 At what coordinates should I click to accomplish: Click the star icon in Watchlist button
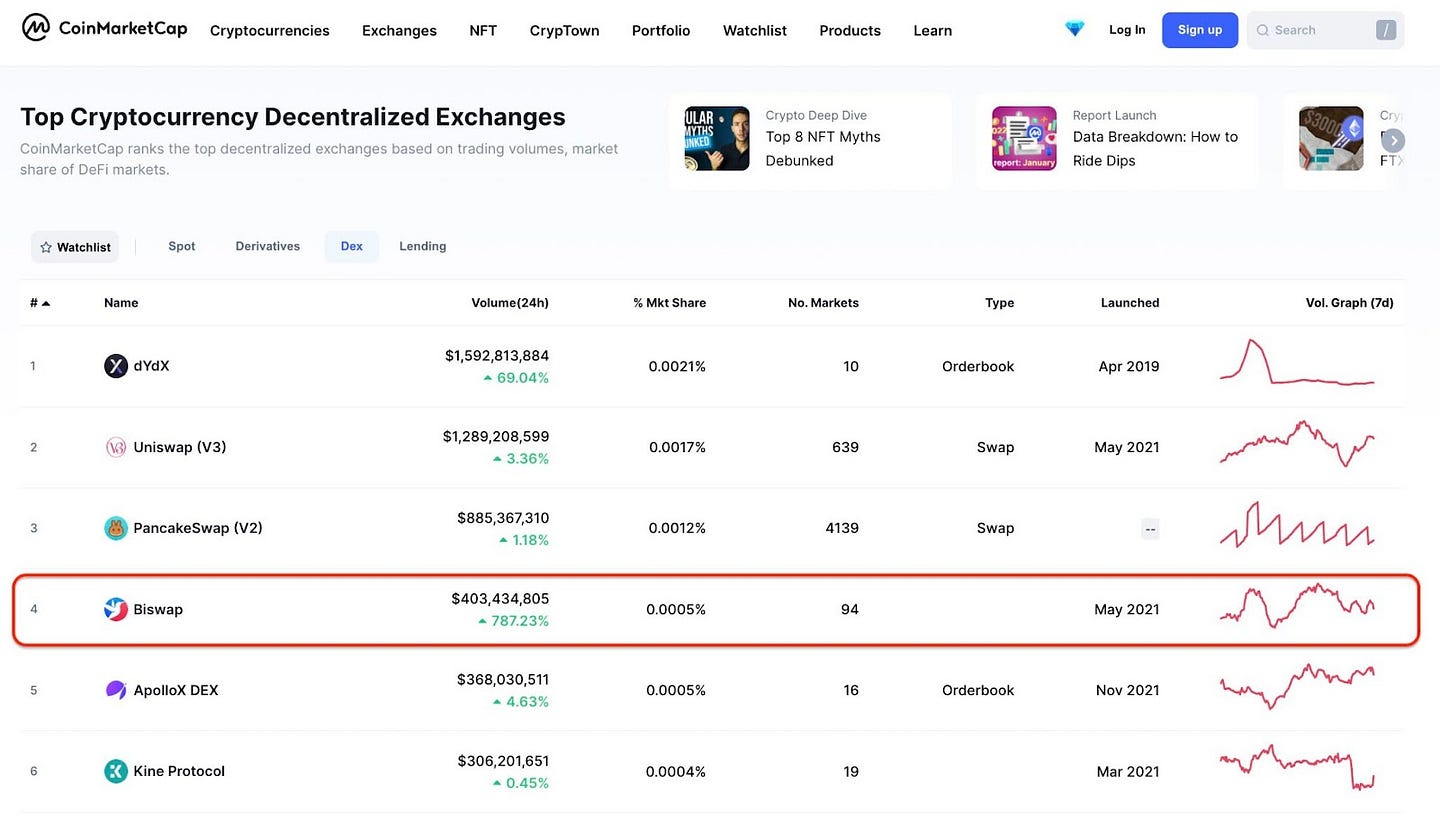tap(46, 247)
